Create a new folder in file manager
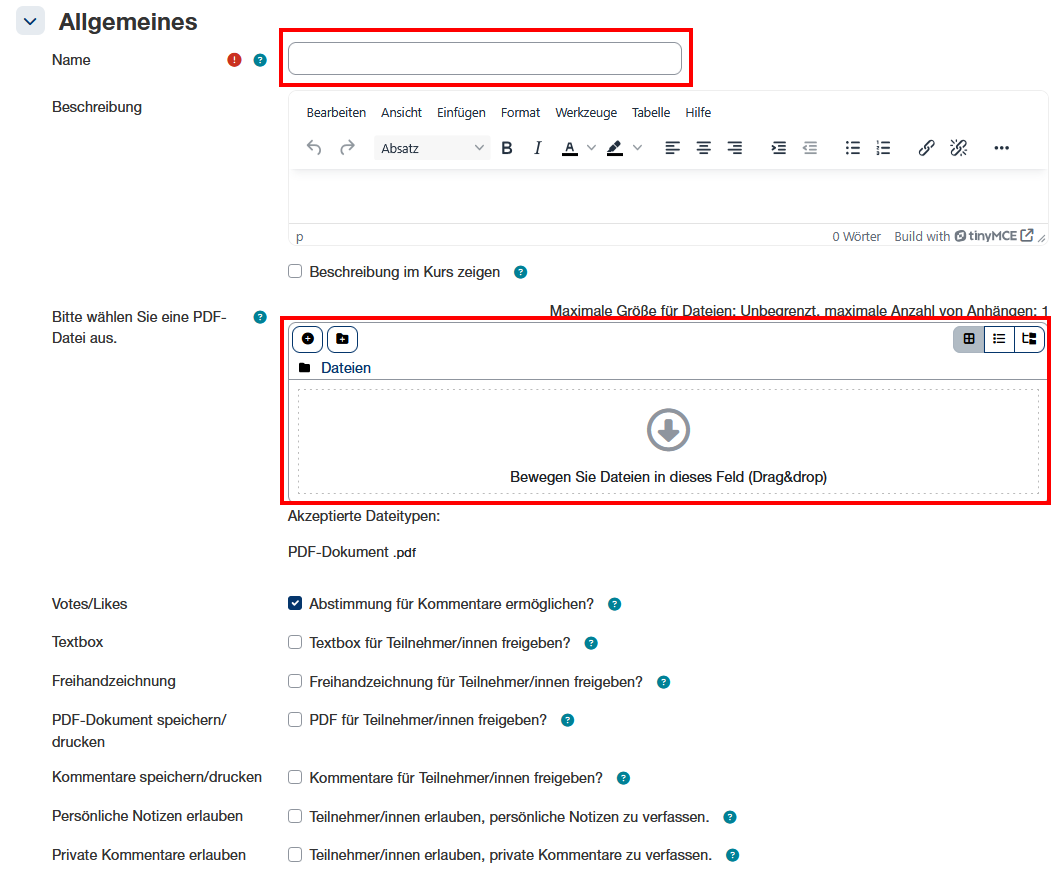The image size is (1064, 874). coord(342,339)
